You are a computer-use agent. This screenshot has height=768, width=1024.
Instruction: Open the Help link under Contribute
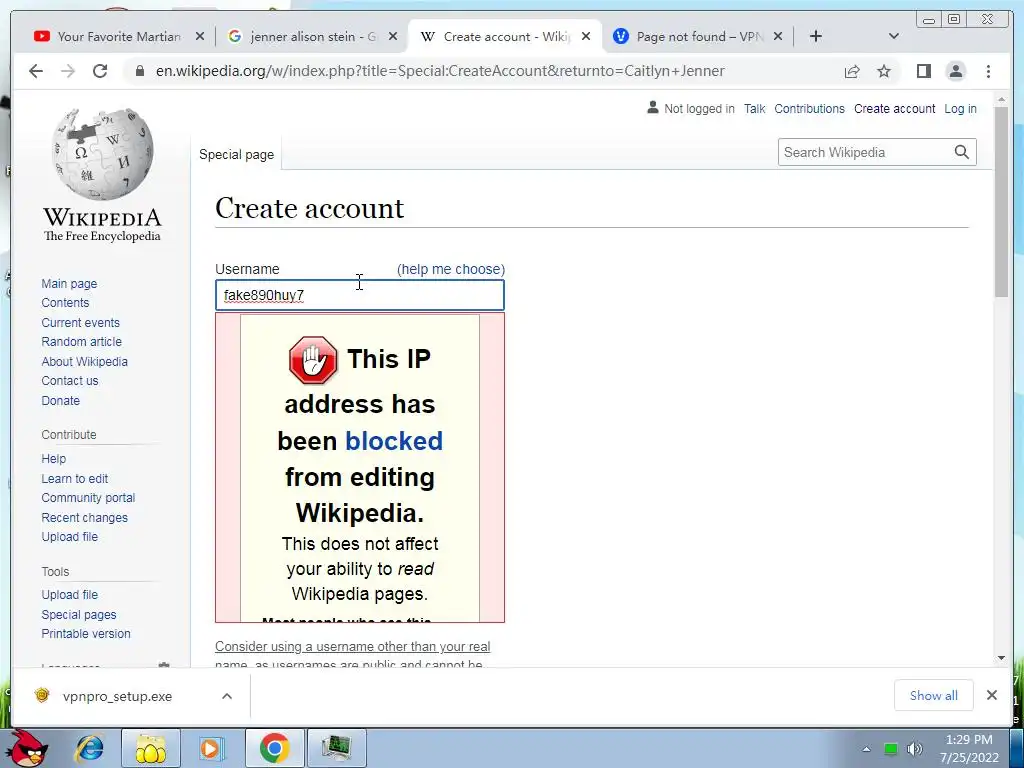click(x=54, y=459)
